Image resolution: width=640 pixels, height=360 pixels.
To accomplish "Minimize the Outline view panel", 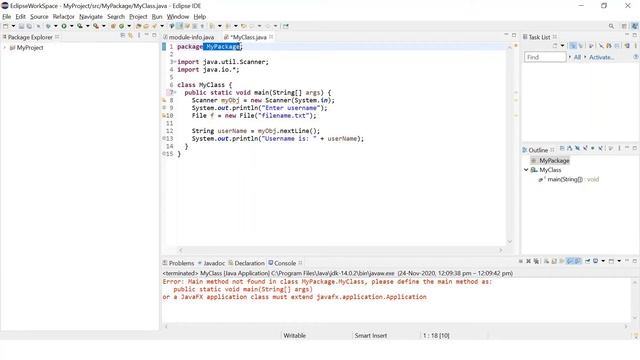I will click(627, 148).
